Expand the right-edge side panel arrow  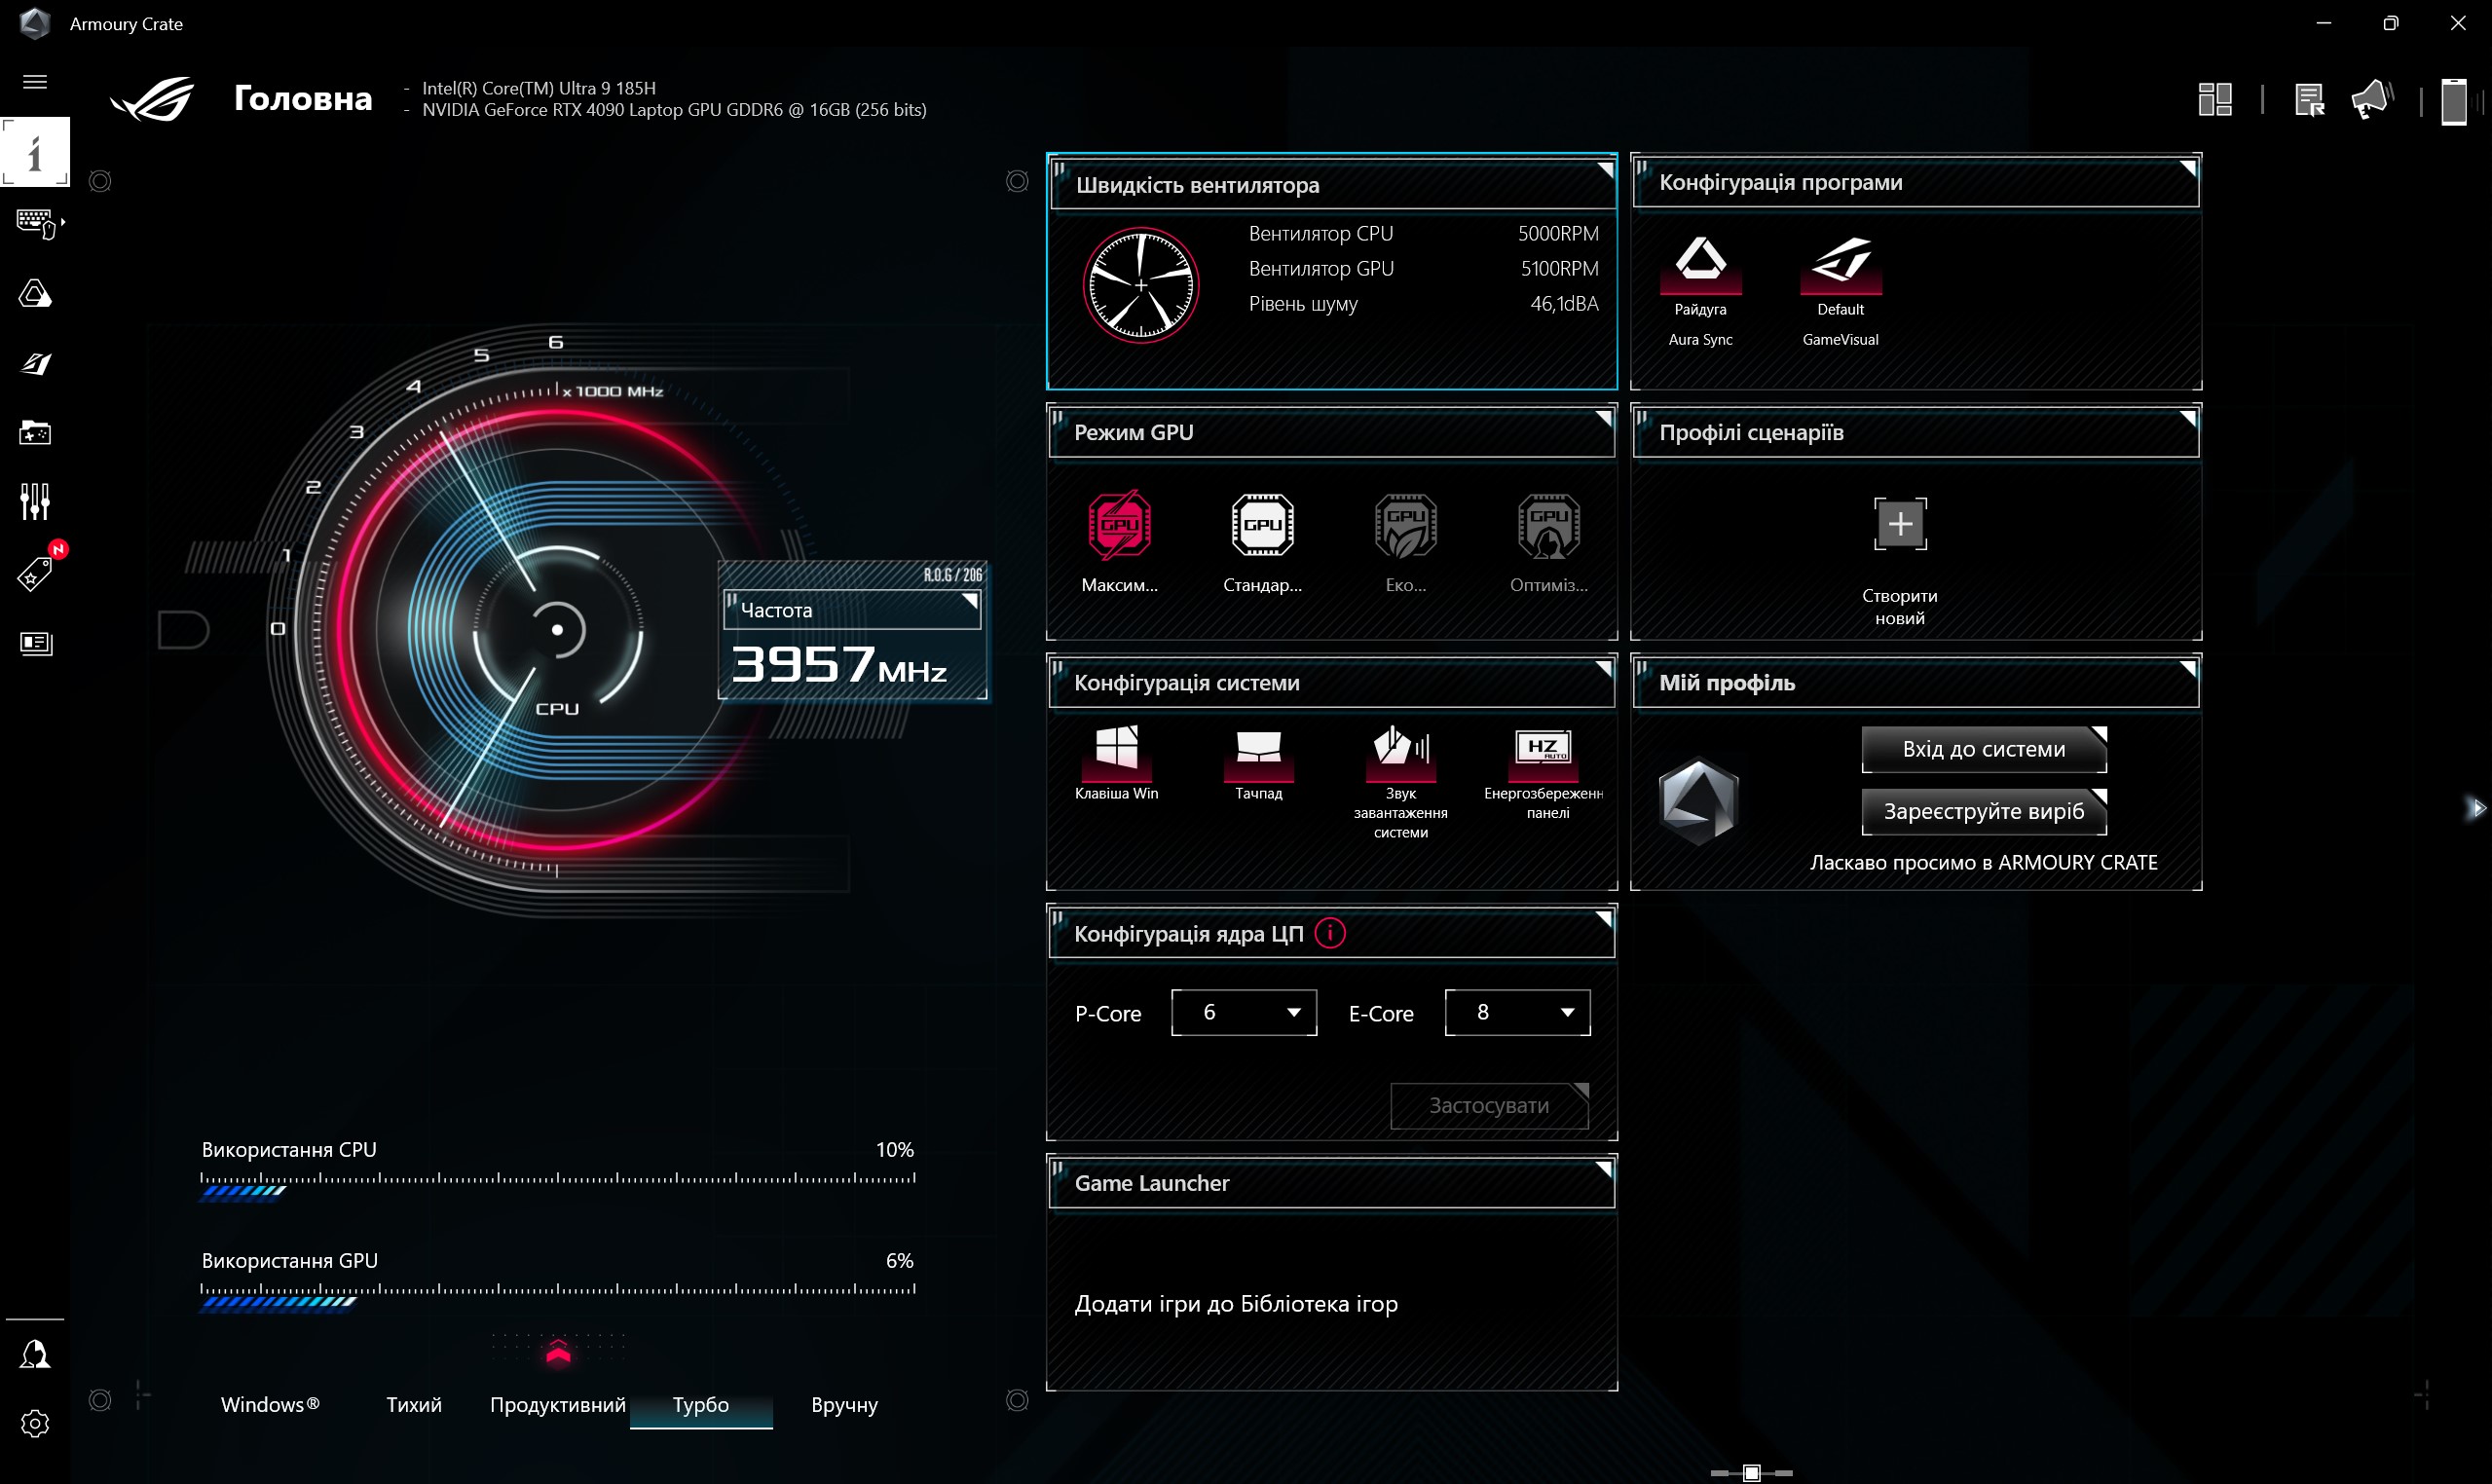[x=2476, y=807]
